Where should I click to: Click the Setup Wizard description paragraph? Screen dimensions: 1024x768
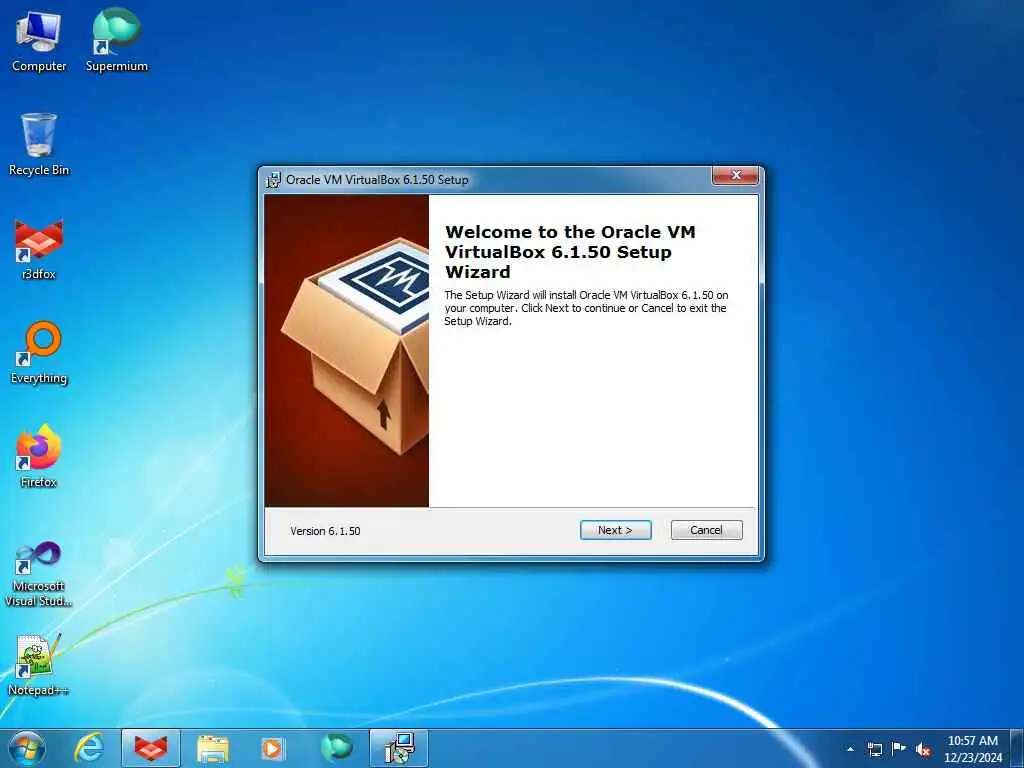586,308
